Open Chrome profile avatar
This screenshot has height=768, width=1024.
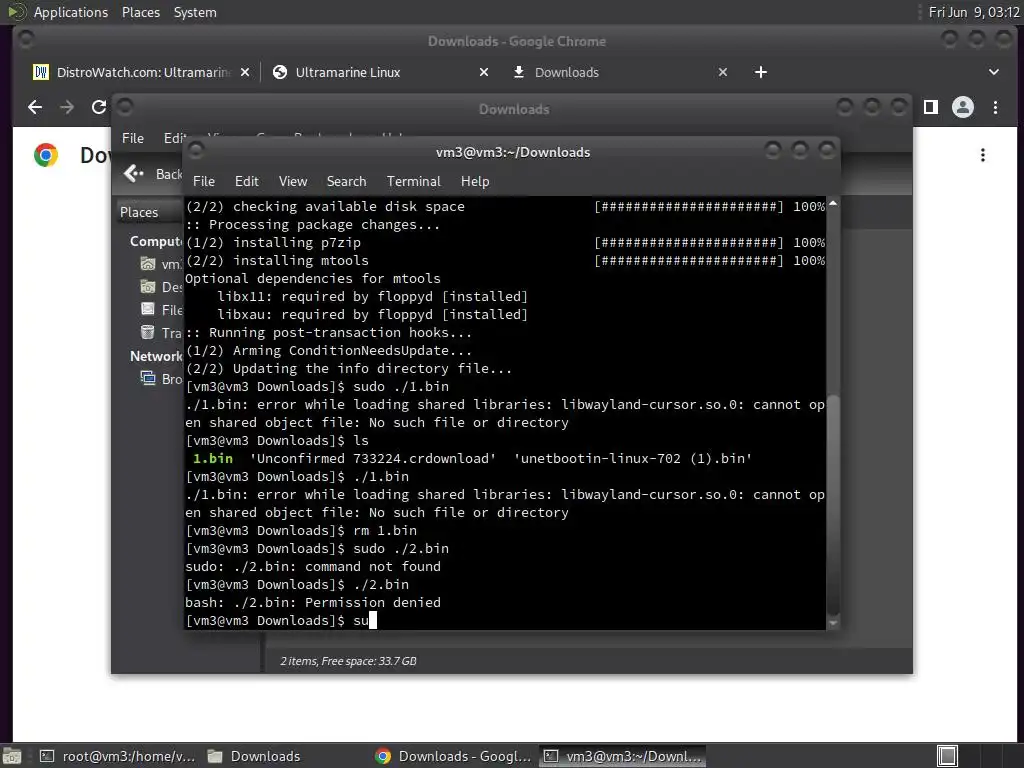[963, 107]
